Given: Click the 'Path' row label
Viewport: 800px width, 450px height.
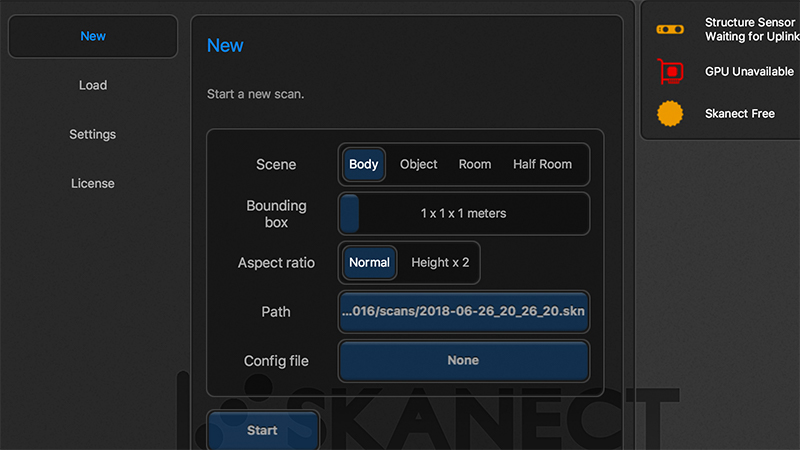Looking at the screenshot, I should (276, 312).
